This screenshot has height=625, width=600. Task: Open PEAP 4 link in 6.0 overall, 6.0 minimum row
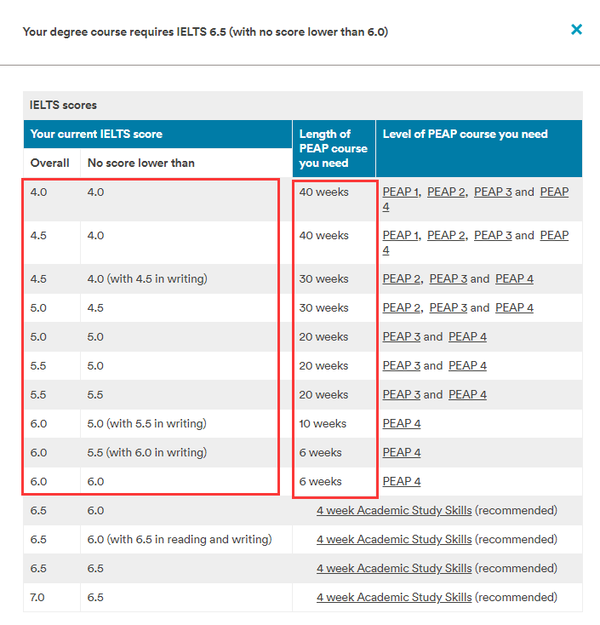401,482
